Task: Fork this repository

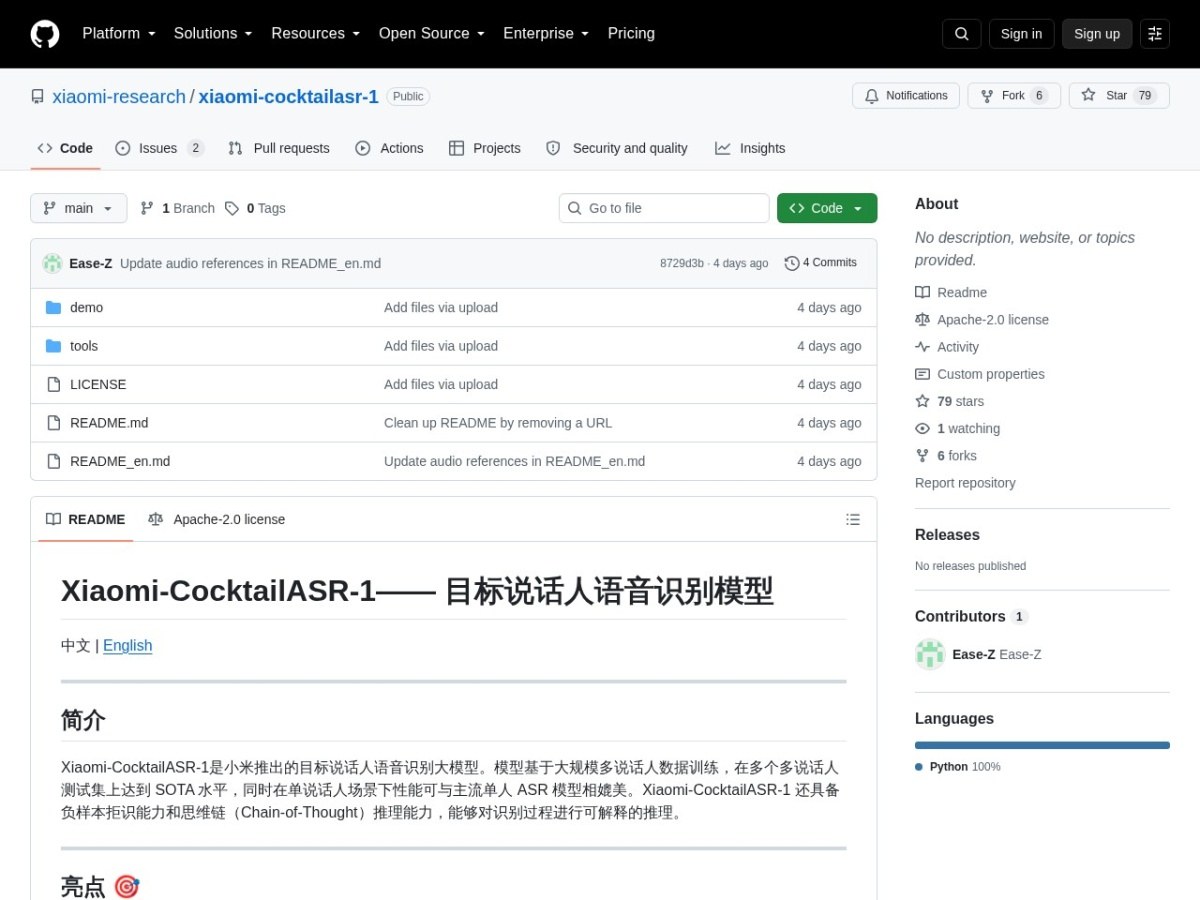Action: coord(1014,96)
